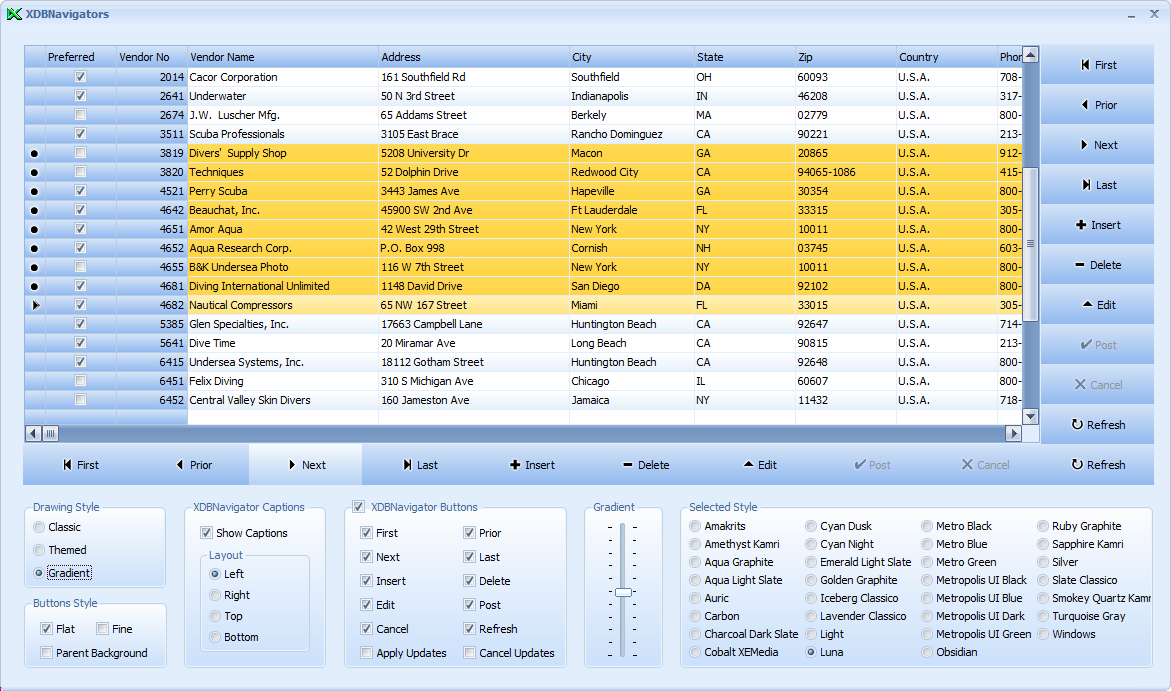This screenshot has width=1171, height=691.
Task: Choose Top caption layout option
Action: 215,616
